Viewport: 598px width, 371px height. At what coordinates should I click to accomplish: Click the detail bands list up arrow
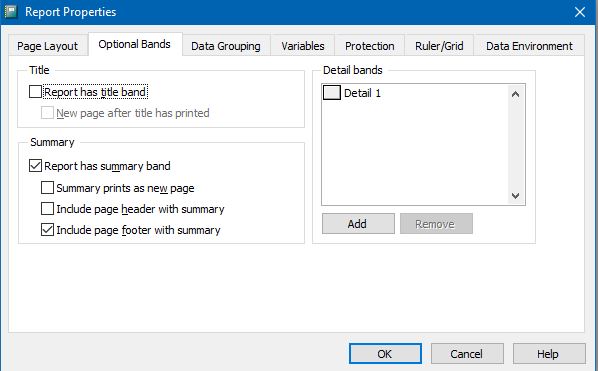[x=515, y=94]
